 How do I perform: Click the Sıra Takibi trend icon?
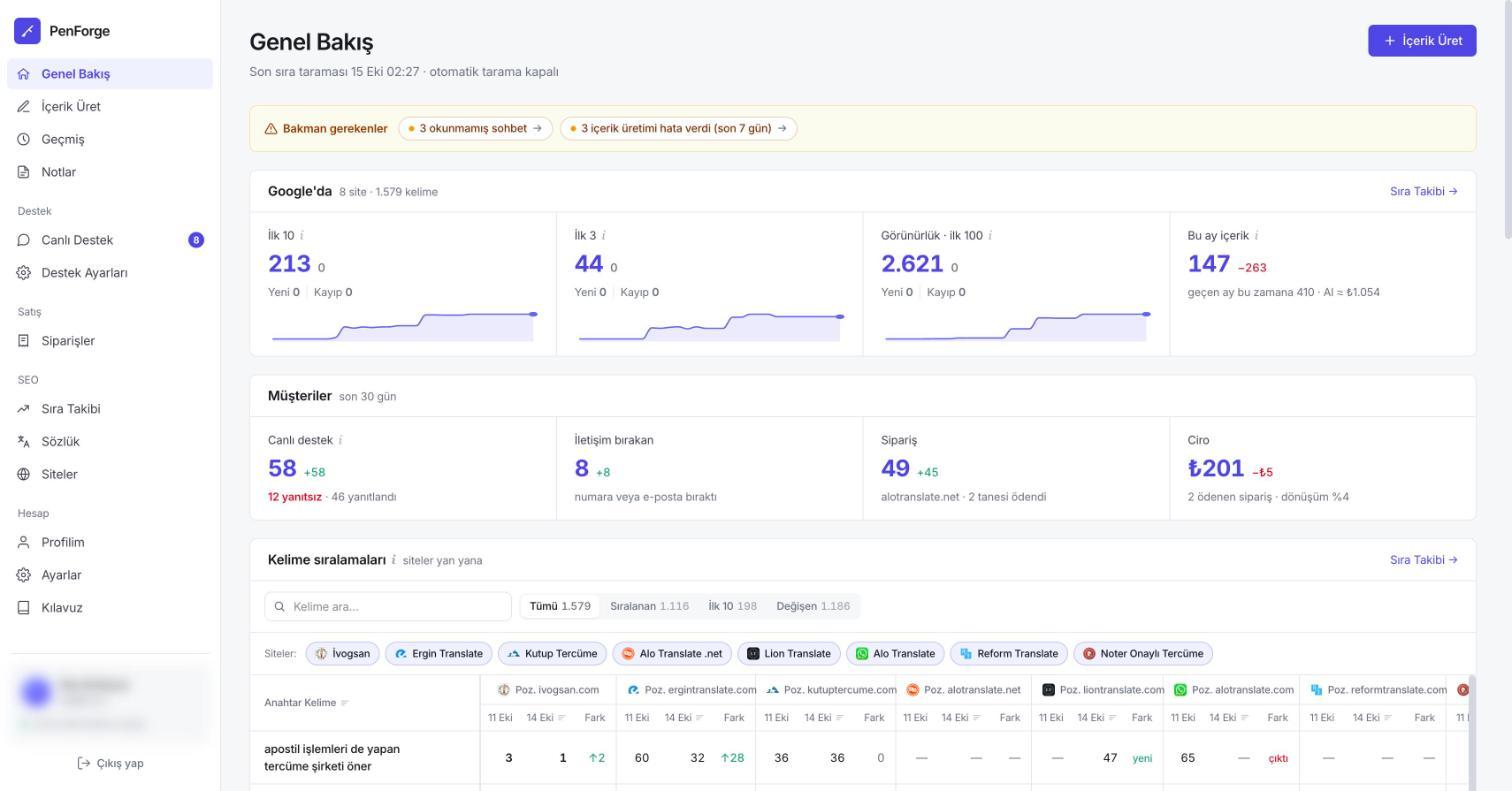coord(24,409)
